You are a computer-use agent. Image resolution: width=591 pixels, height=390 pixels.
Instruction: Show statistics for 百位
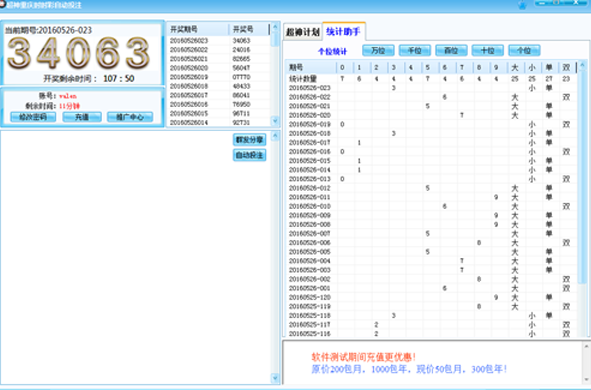pyautogui.click(x=451, y=50)
